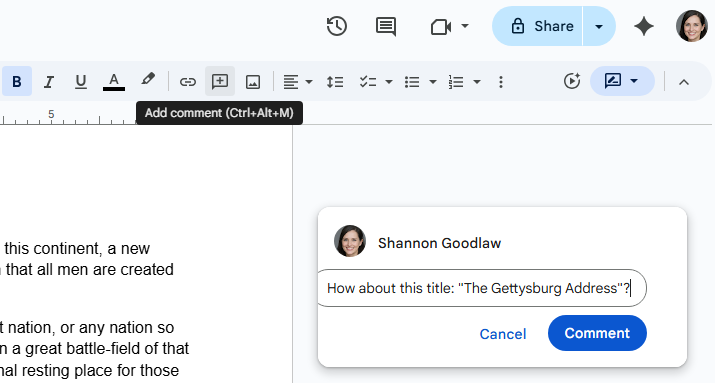Image resolution: width=715 pixels, height=383 pixels.
Task: Cancel the comment
Action: pyautogui.click(x=503, y=334)
